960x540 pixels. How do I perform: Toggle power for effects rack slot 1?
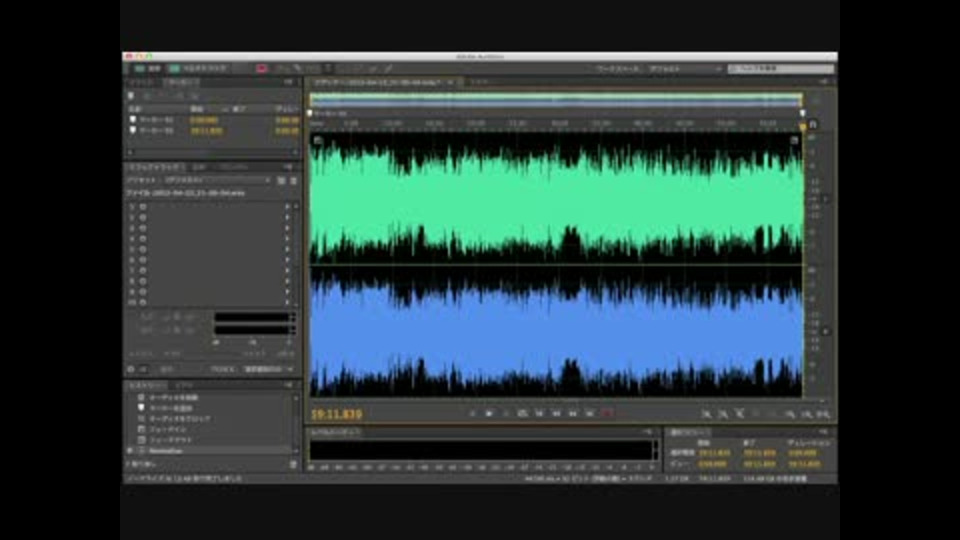point(143,207)
